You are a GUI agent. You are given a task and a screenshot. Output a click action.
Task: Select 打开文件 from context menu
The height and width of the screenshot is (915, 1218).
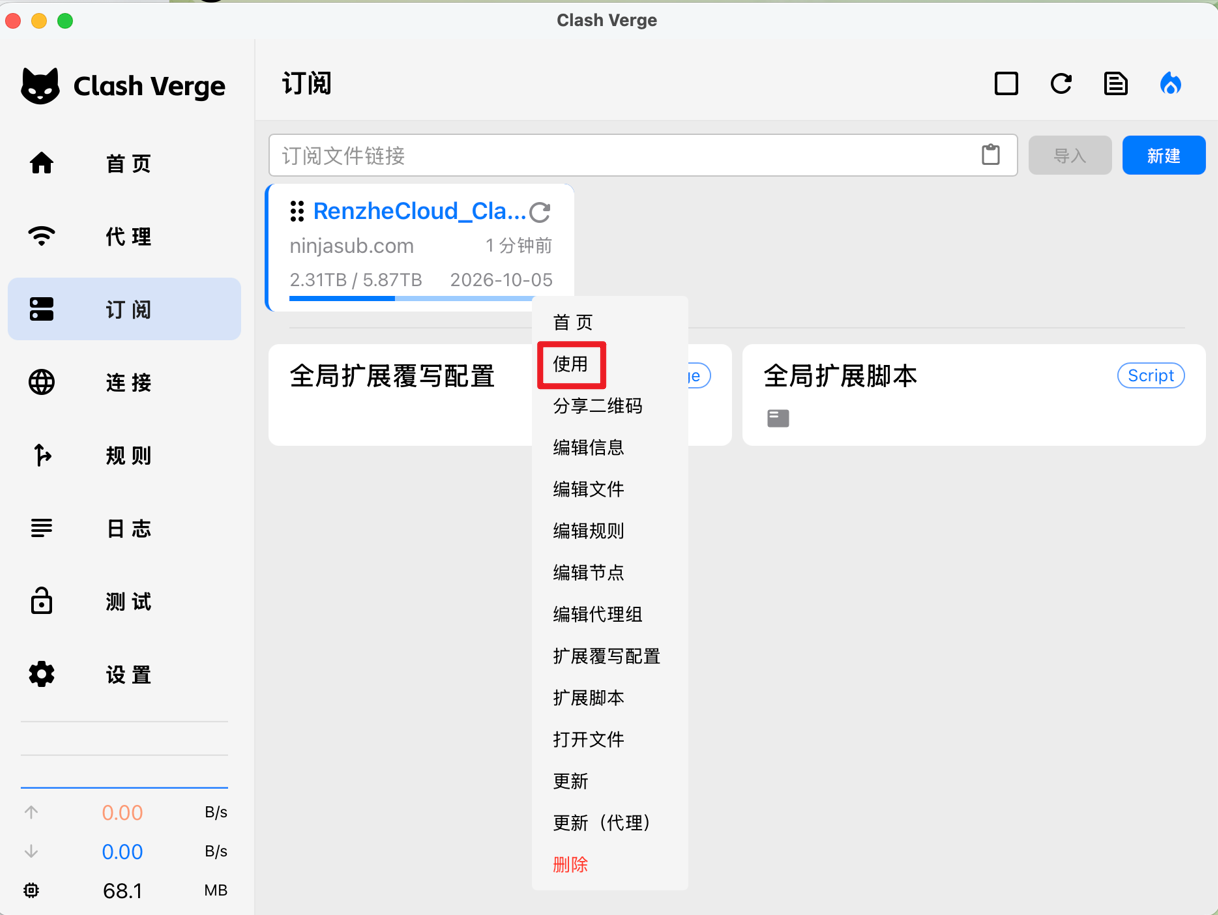[610, 739]
